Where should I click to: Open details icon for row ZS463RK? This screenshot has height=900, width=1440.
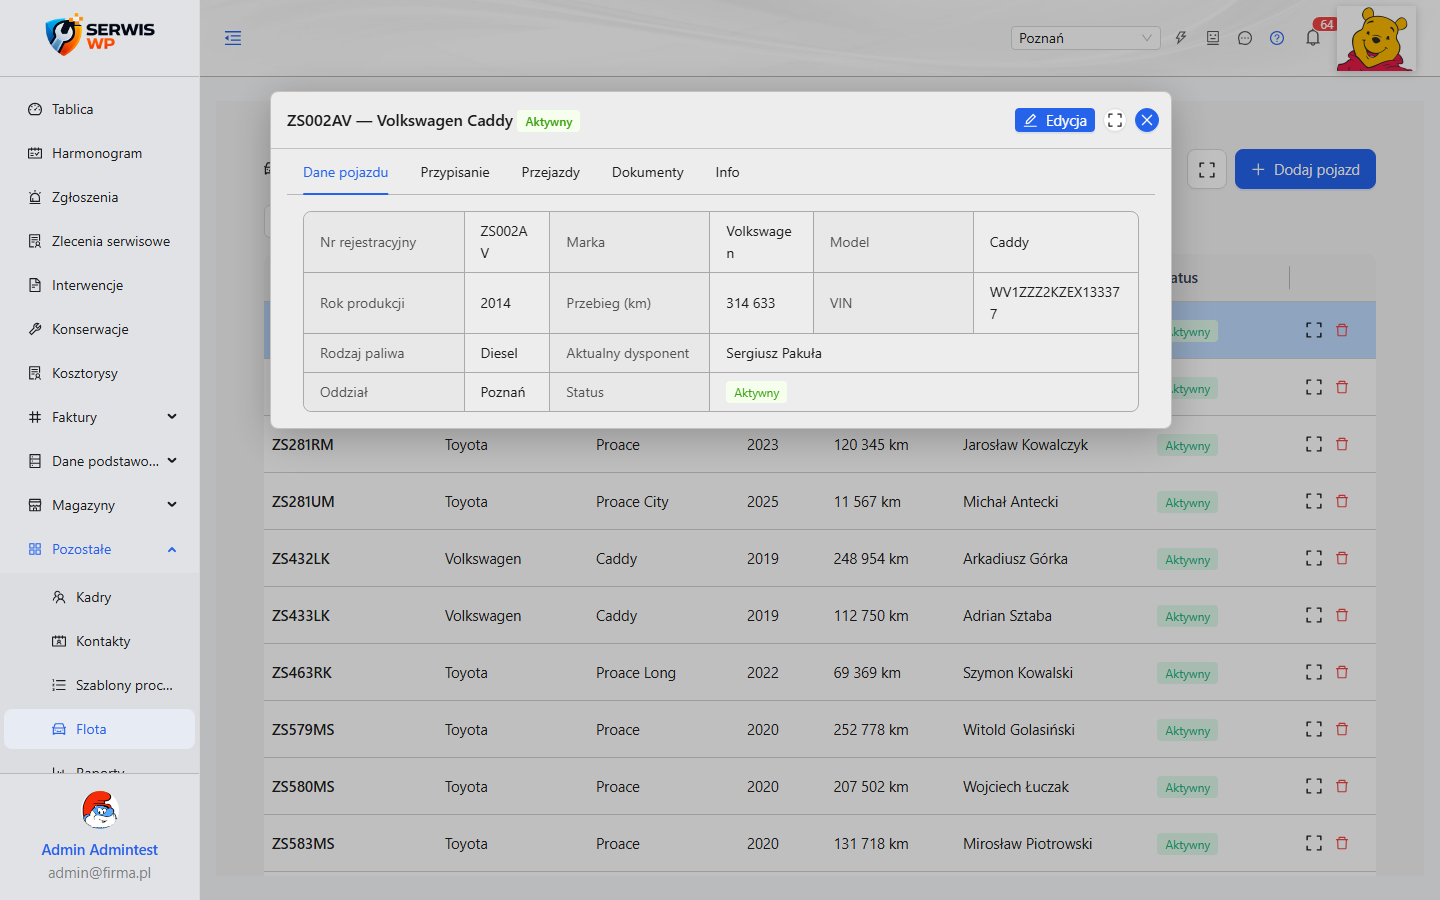(x=1314, y=672)
